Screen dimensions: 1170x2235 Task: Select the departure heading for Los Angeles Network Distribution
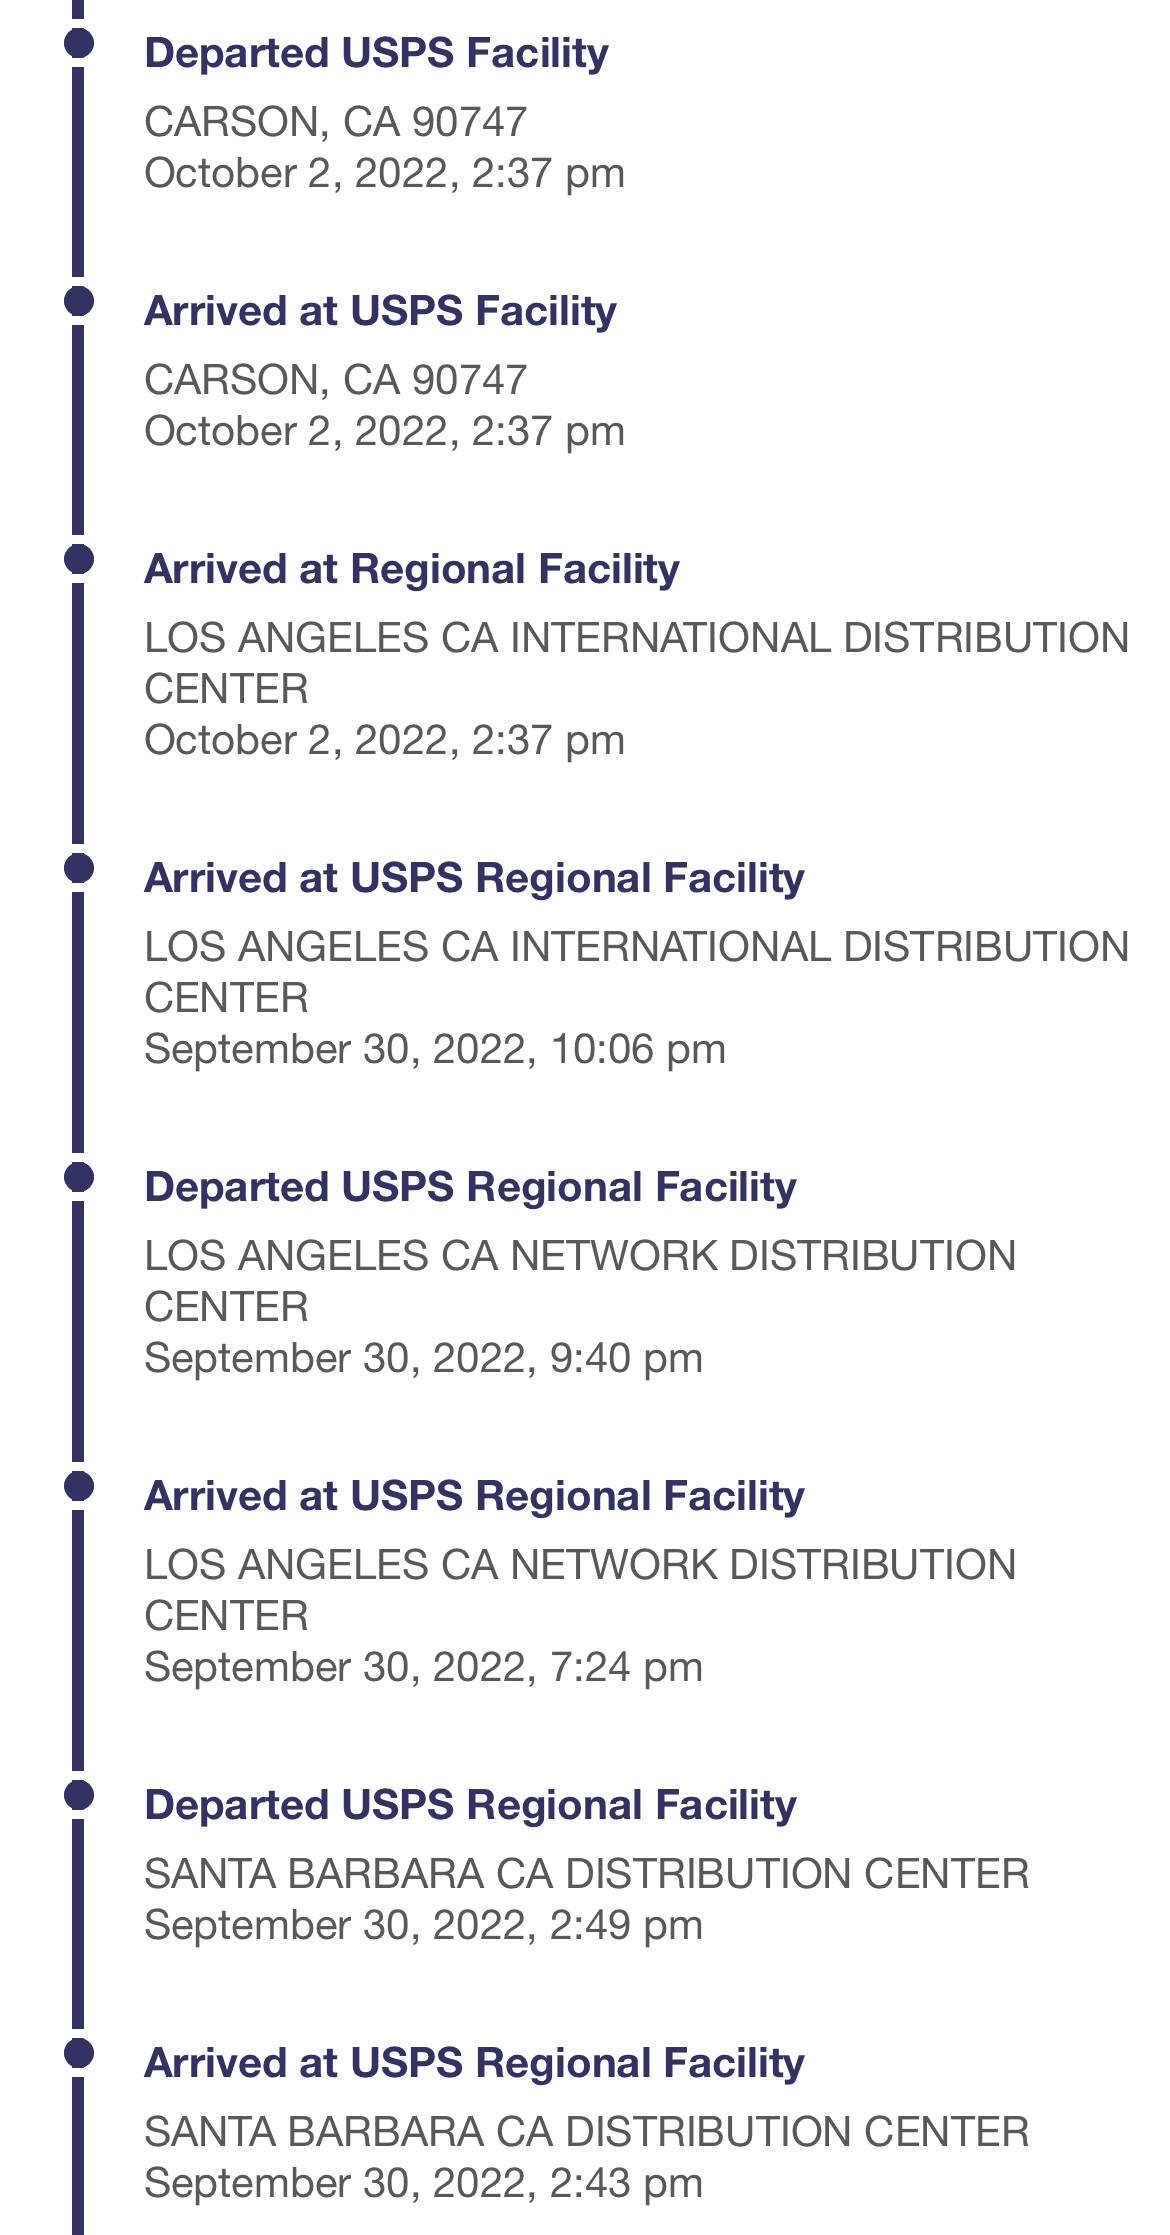point(470,1187)
